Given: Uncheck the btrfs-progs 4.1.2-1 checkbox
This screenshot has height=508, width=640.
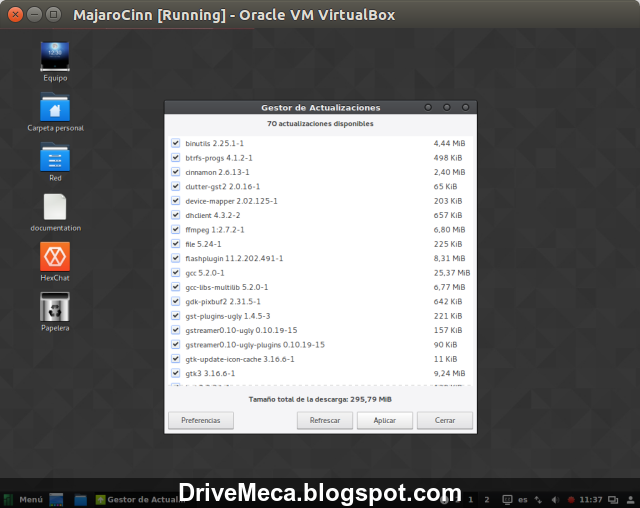Looking at the screenshot, I should tap(176, 158).
